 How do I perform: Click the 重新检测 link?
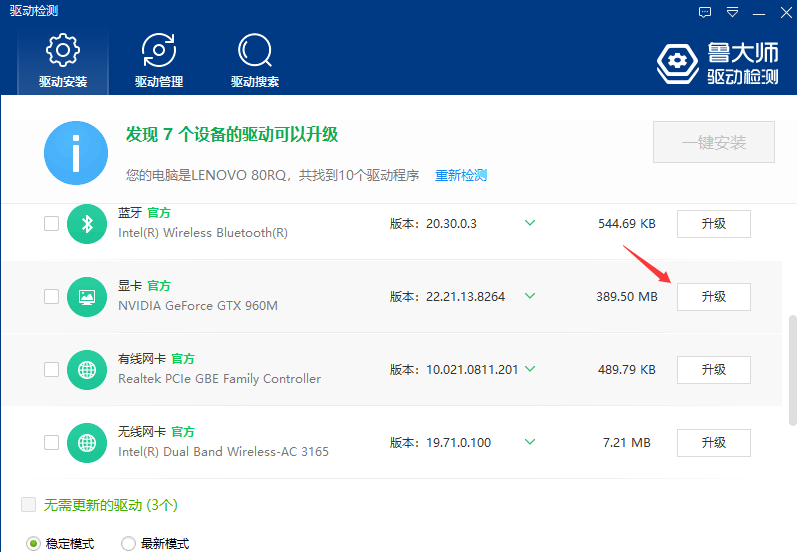pos(461,175)
